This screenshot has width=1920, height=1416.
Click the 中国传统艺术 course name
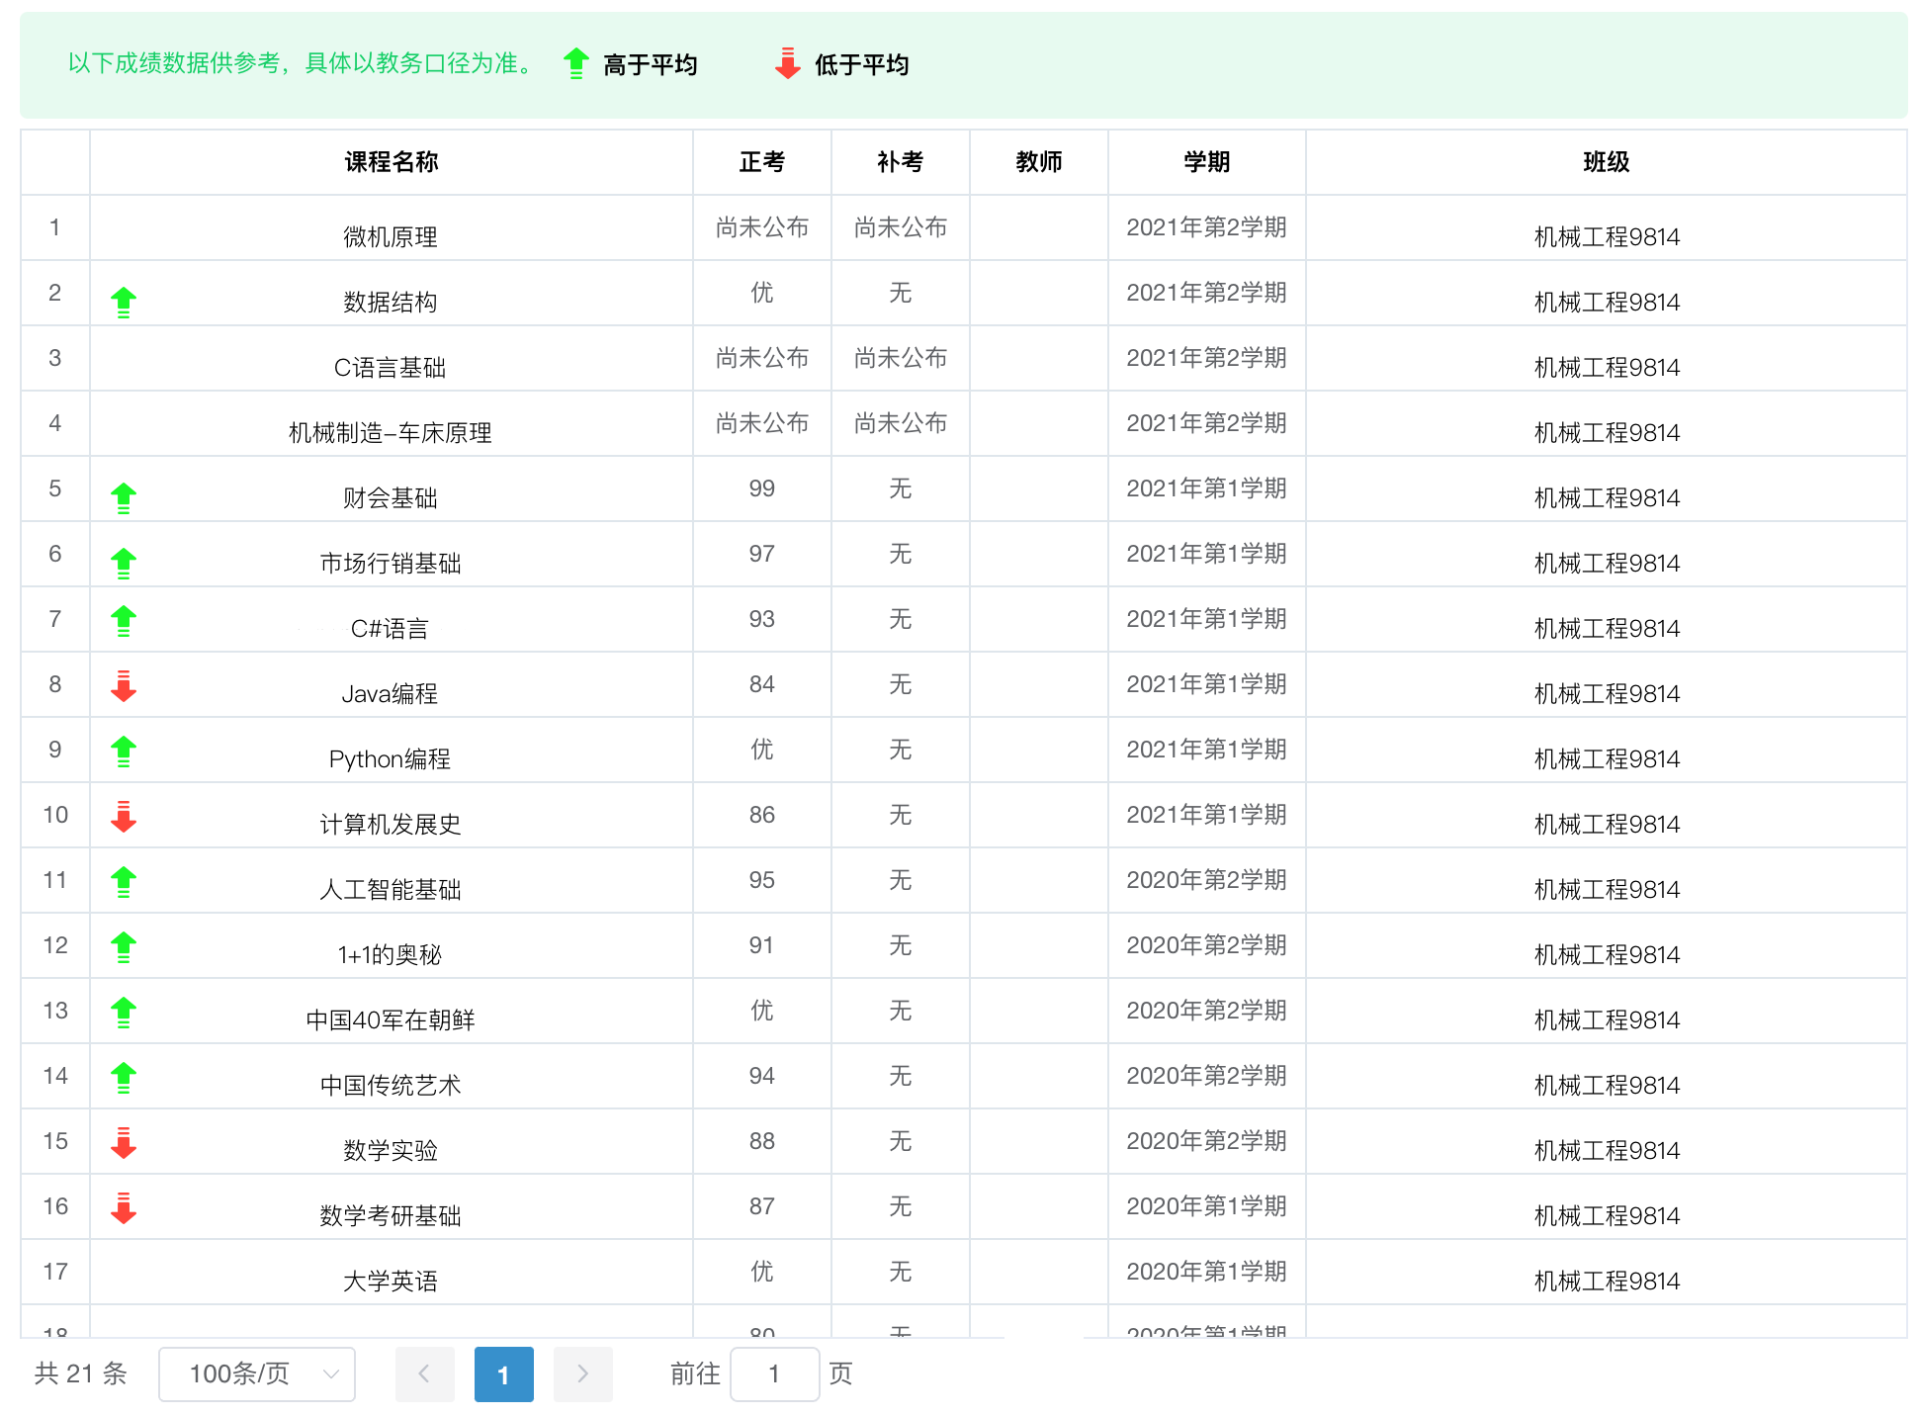[390, 1084]
